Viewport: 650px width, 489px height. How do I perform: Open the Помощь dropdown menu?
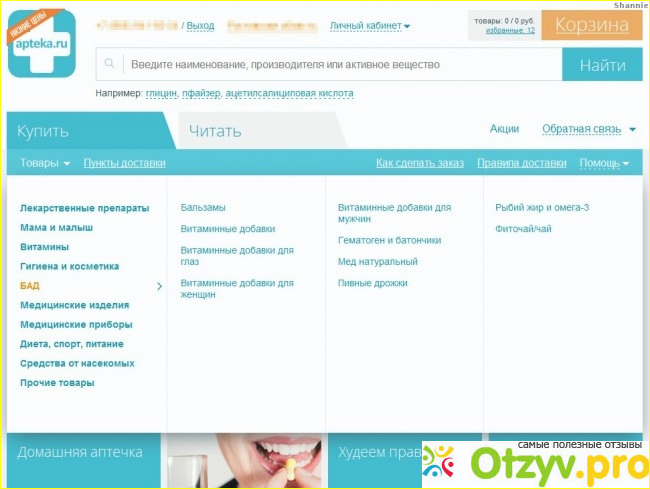pyautogui.click(x=605, y=163)
